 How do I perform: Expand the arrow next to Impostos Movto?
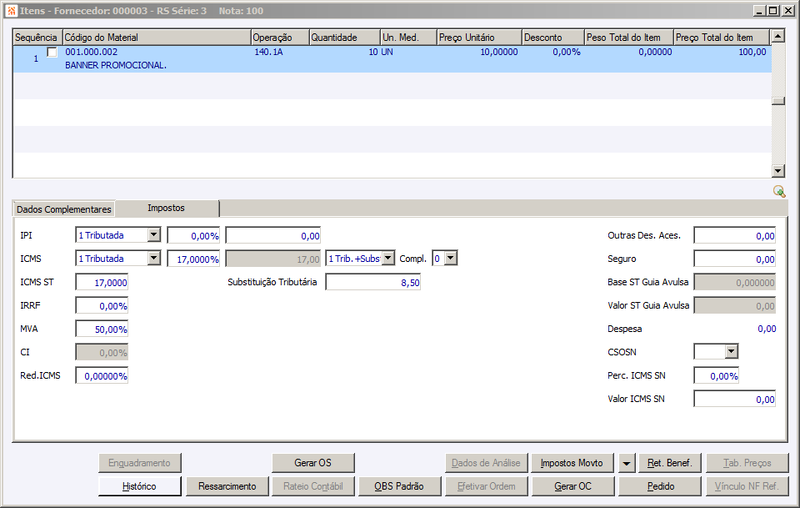(626, 463)
